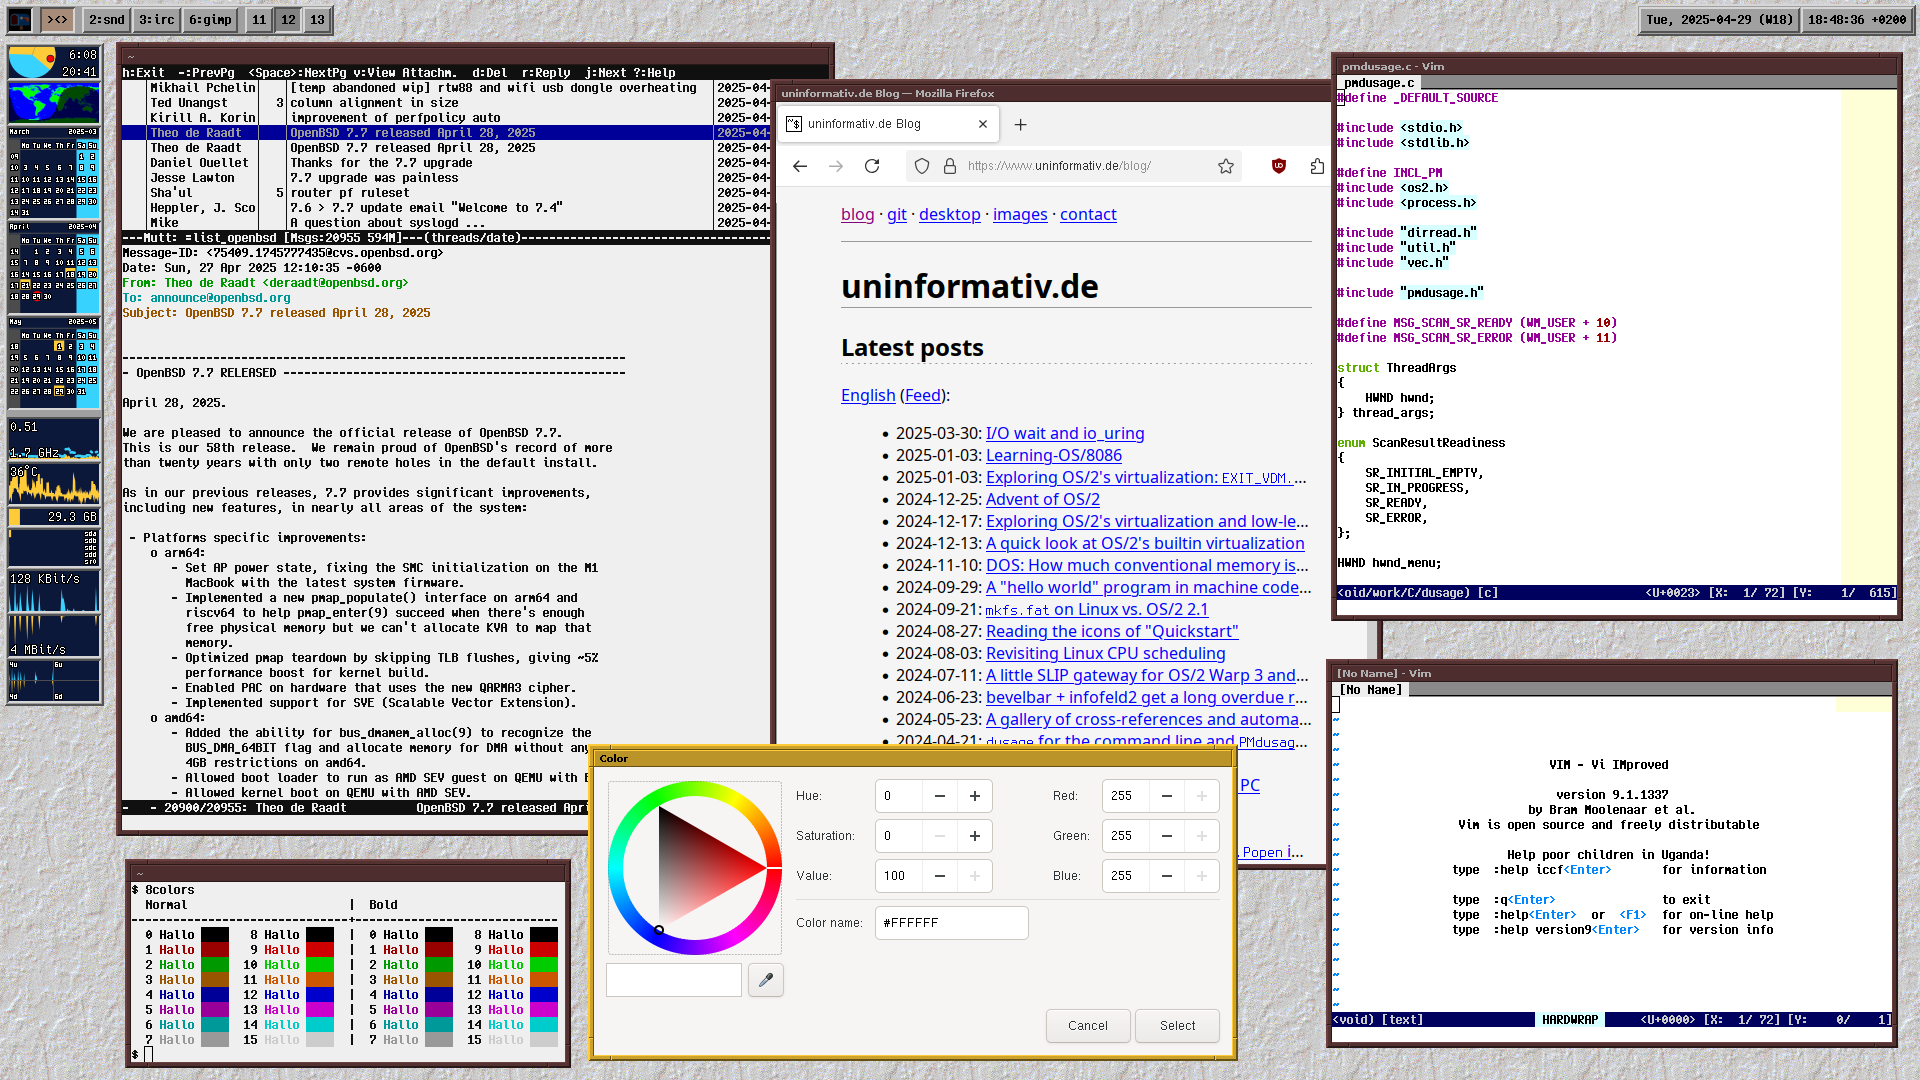Open the English posts link

click(868, 395)
